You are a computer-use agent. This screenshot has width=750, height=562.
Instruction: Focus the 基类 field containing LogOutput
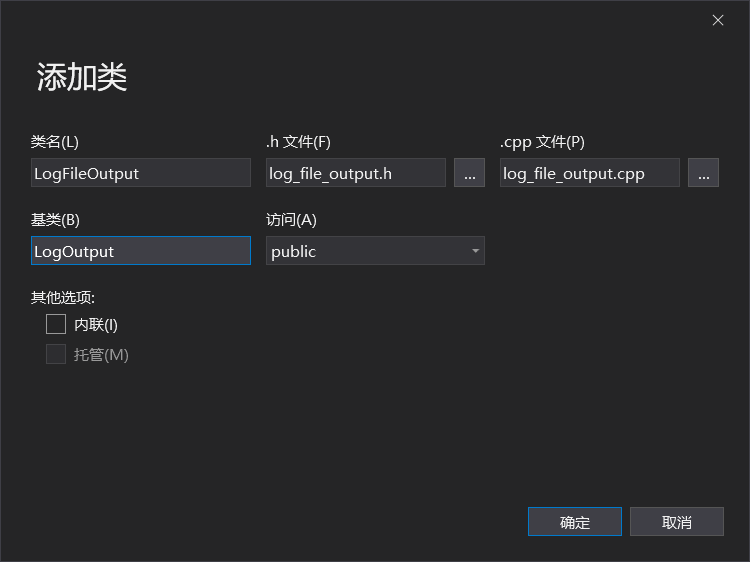(x=140, y=251)
